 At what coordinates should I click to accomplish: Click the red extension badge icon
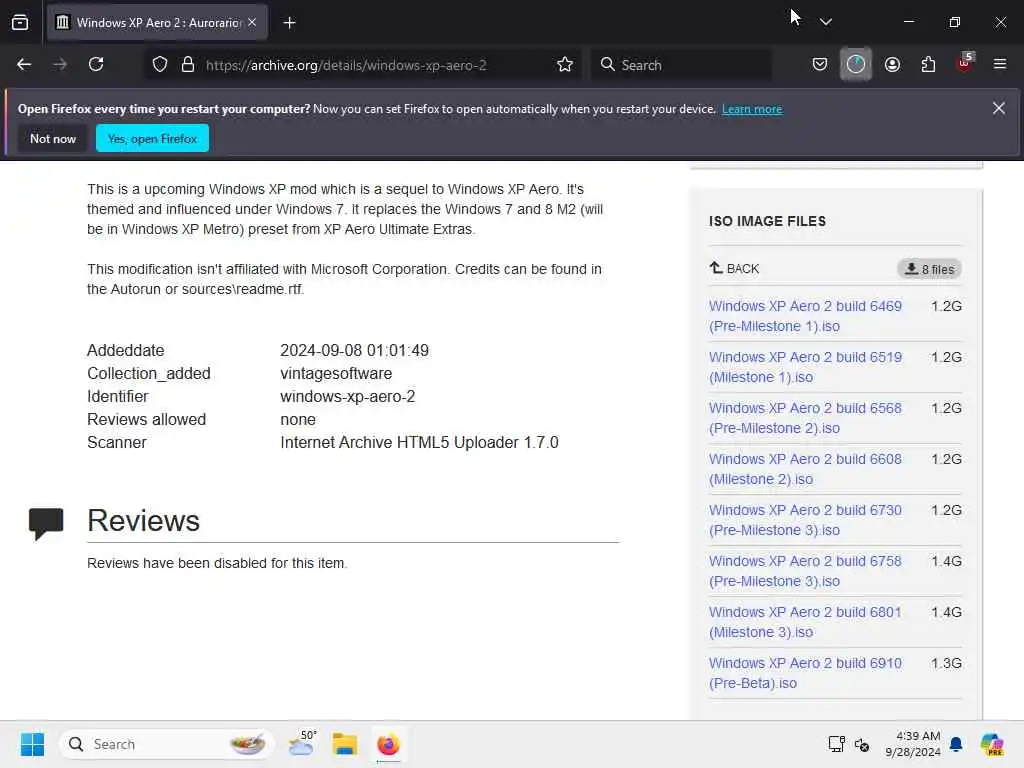point(965,63)
